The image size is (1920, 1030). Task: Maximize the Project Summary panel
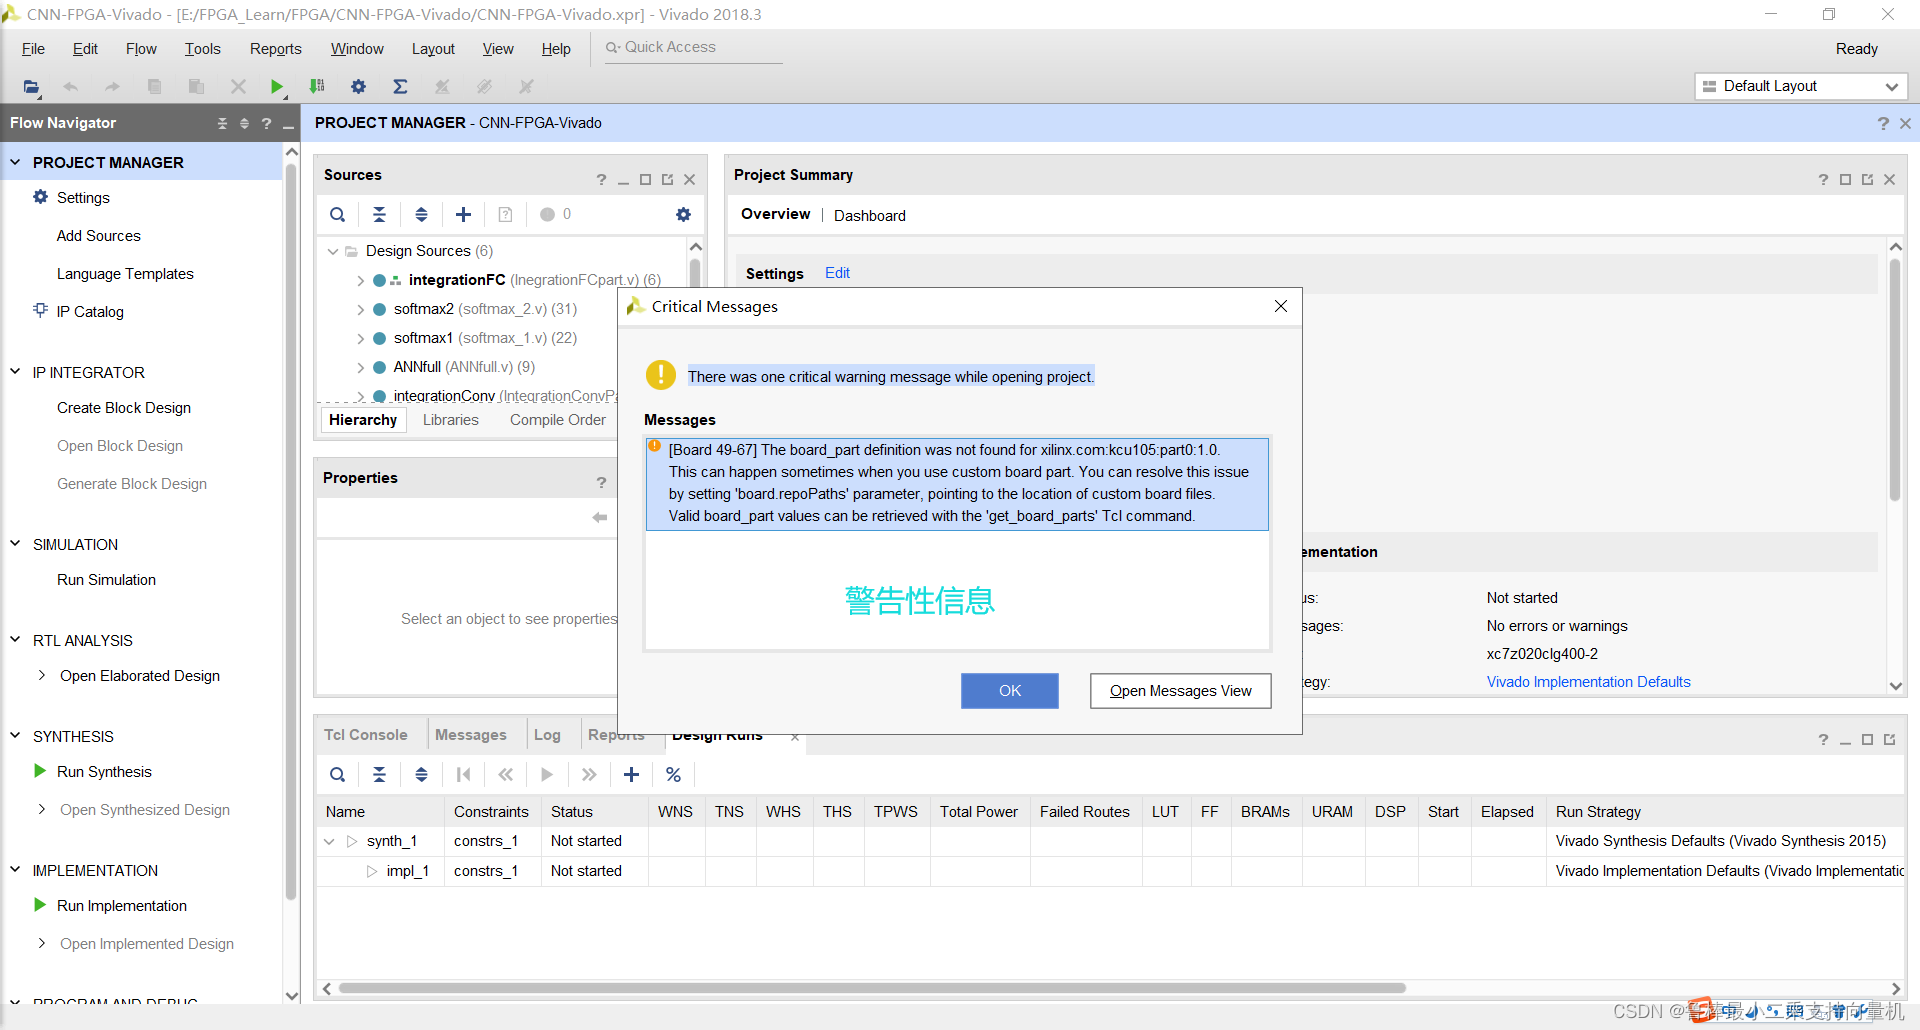(x=1845, y=180)
